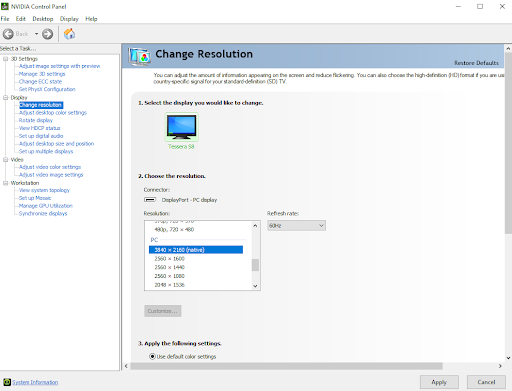Viewport: 512px width, 391px height.
Task: Click the System Information NVIDIA icon
Action: (7, 382)
